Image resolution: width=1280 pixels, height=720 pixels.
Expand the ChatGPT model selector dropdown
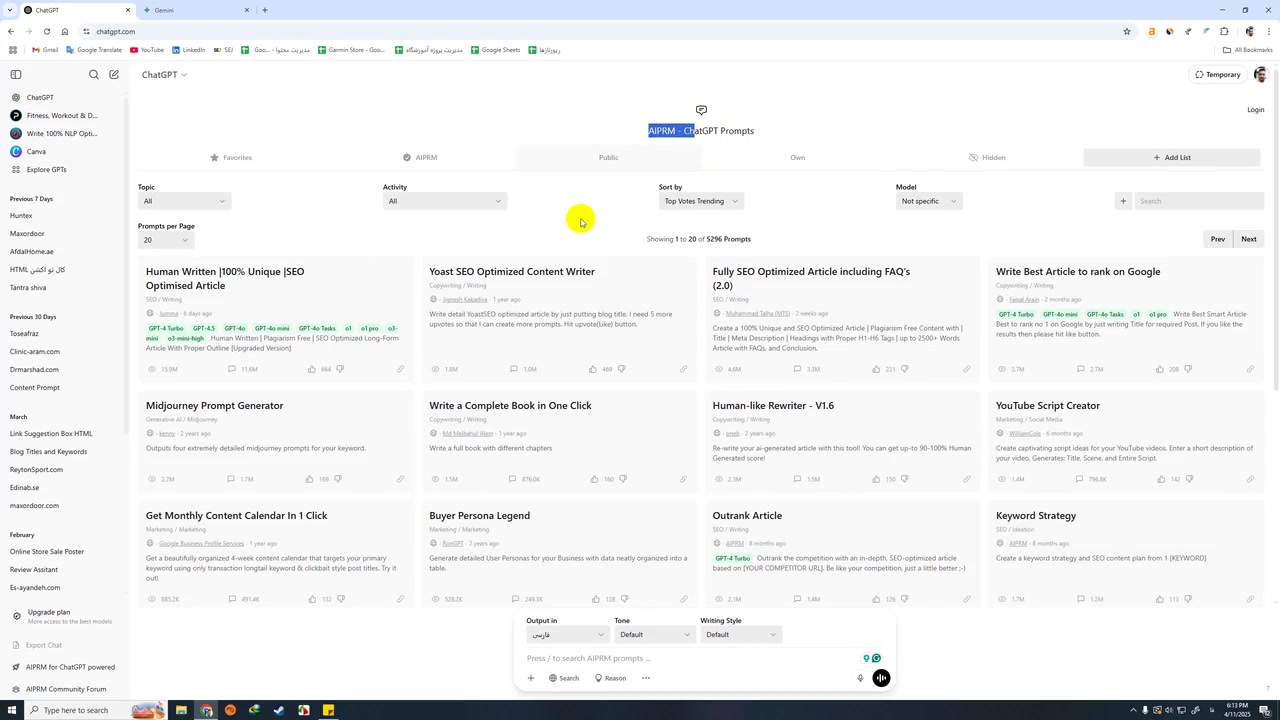[164, 75]
